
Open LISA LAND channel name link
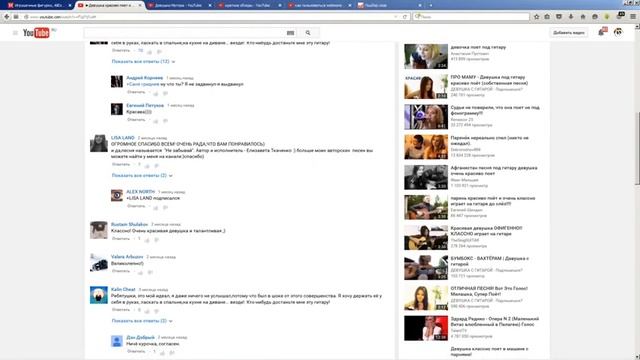point(122,138)
